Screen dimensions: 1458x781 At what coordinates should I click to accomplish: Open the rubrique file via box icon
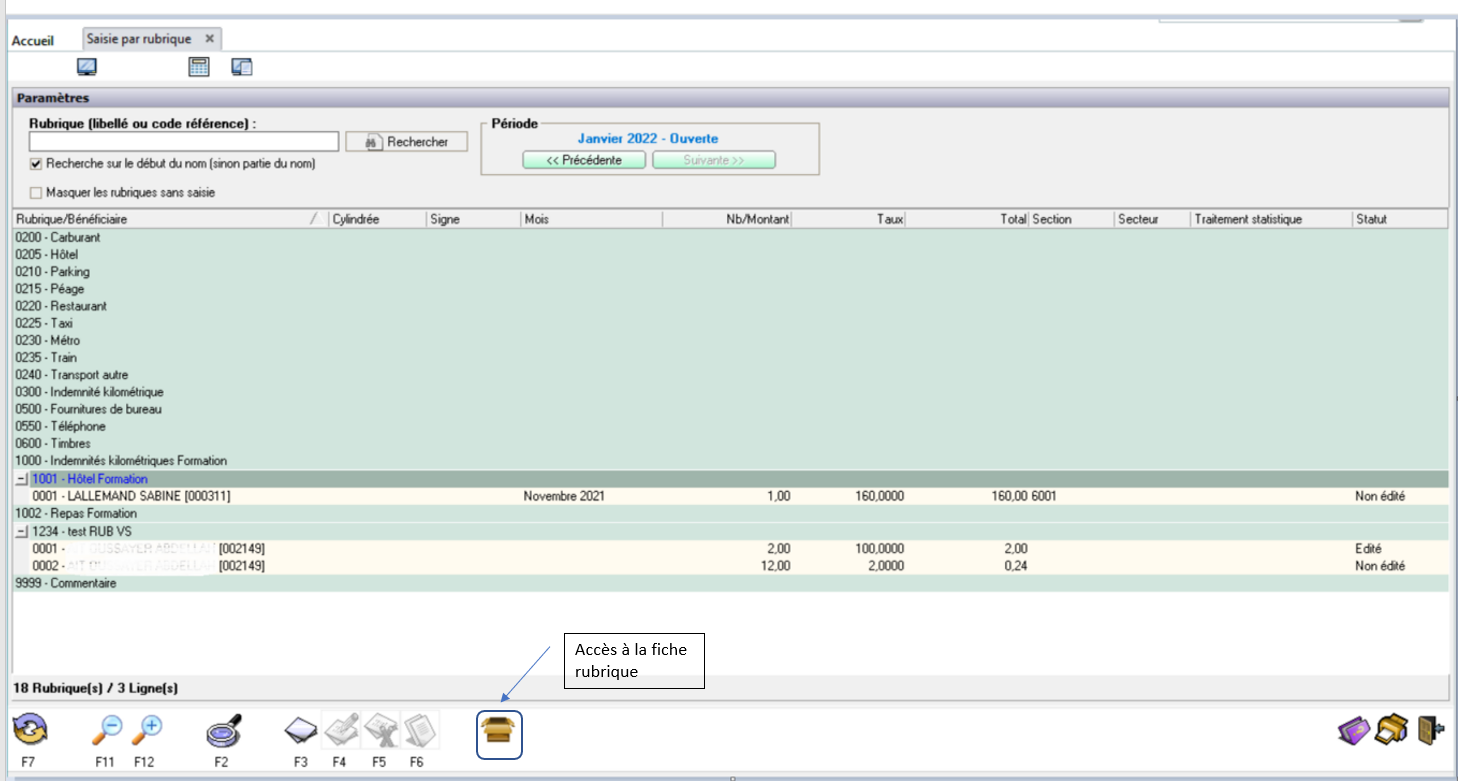pyautogui.click(x=499, y=733)
